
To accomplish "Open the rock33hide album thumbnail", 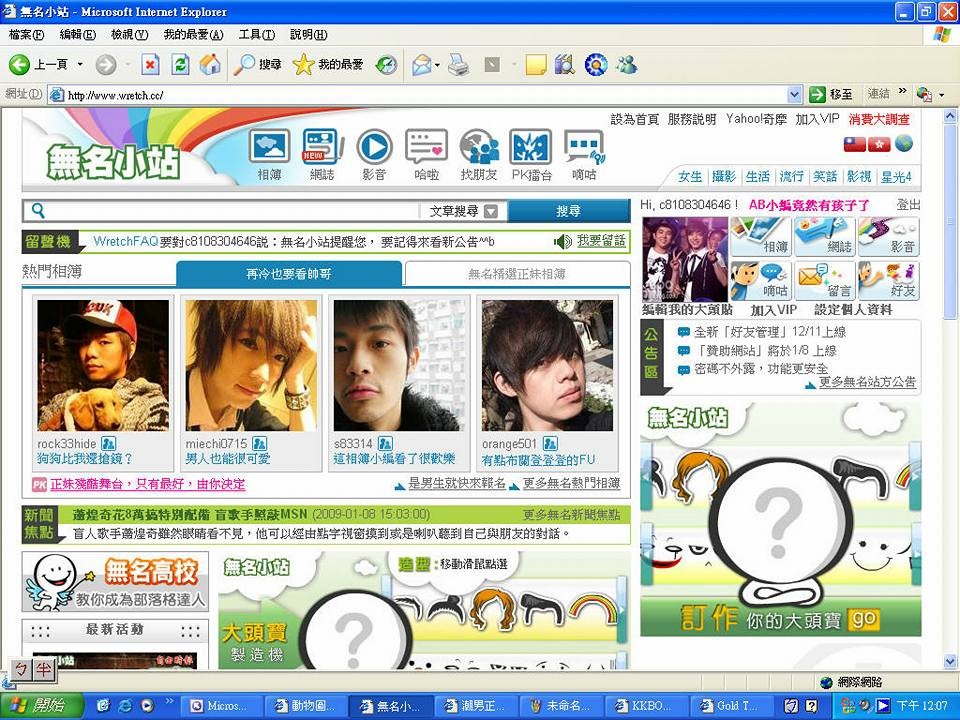I will pyautogui.click(x=102, y=366).
